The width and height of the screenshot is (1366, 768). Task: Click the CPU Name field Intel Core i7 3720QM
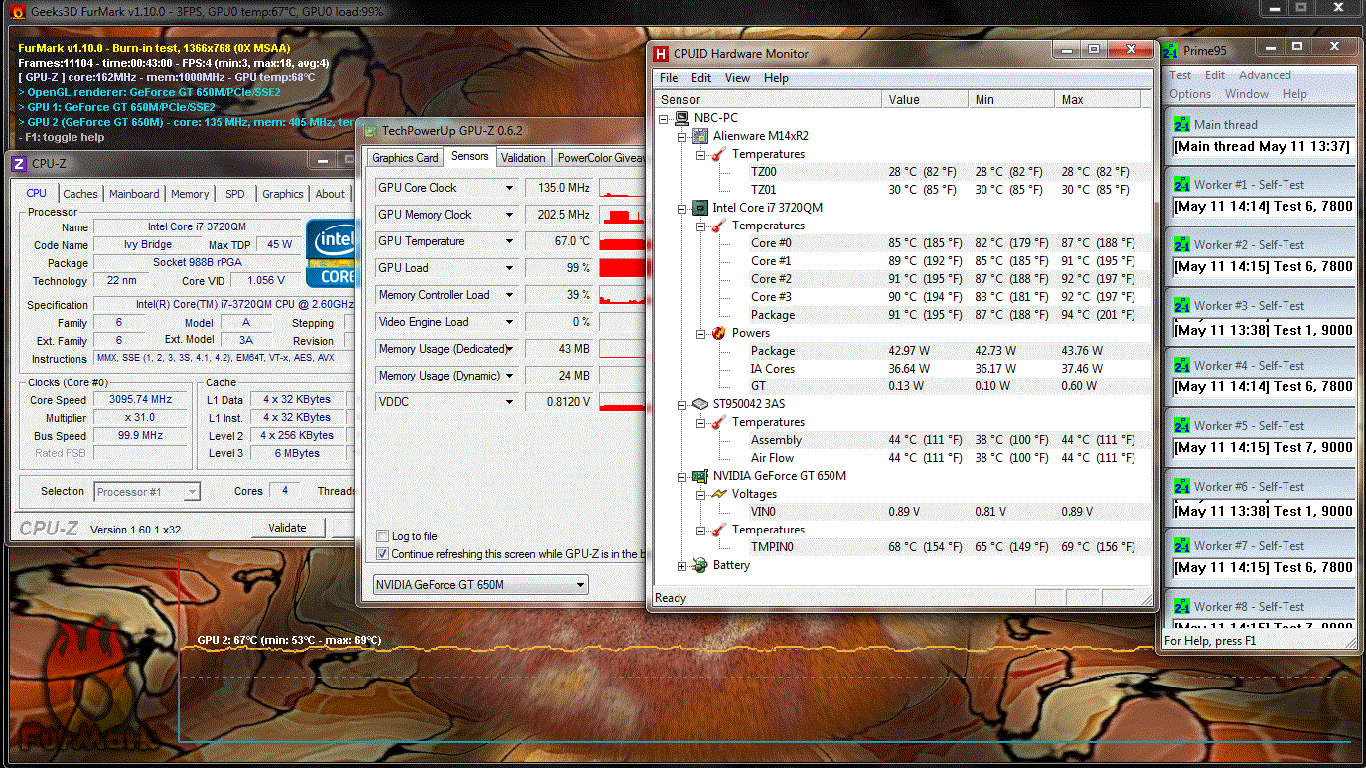click(x=196, y=227)
